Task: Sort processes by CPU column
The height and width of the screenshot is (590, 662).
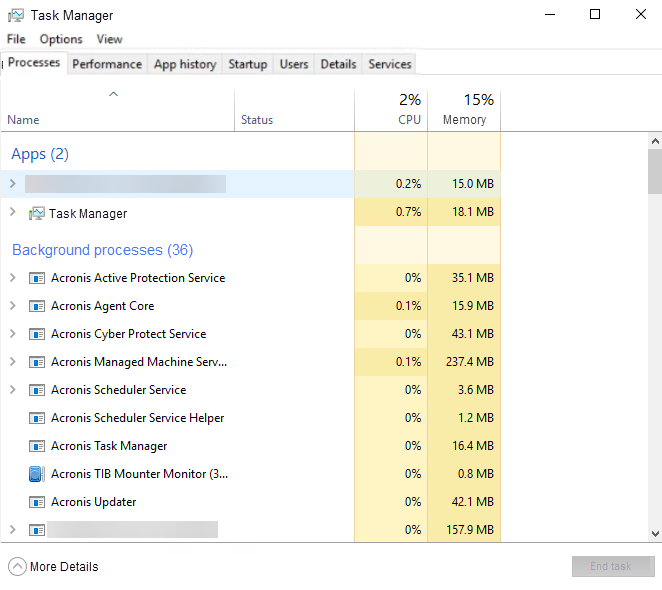Action: (391, 111)
